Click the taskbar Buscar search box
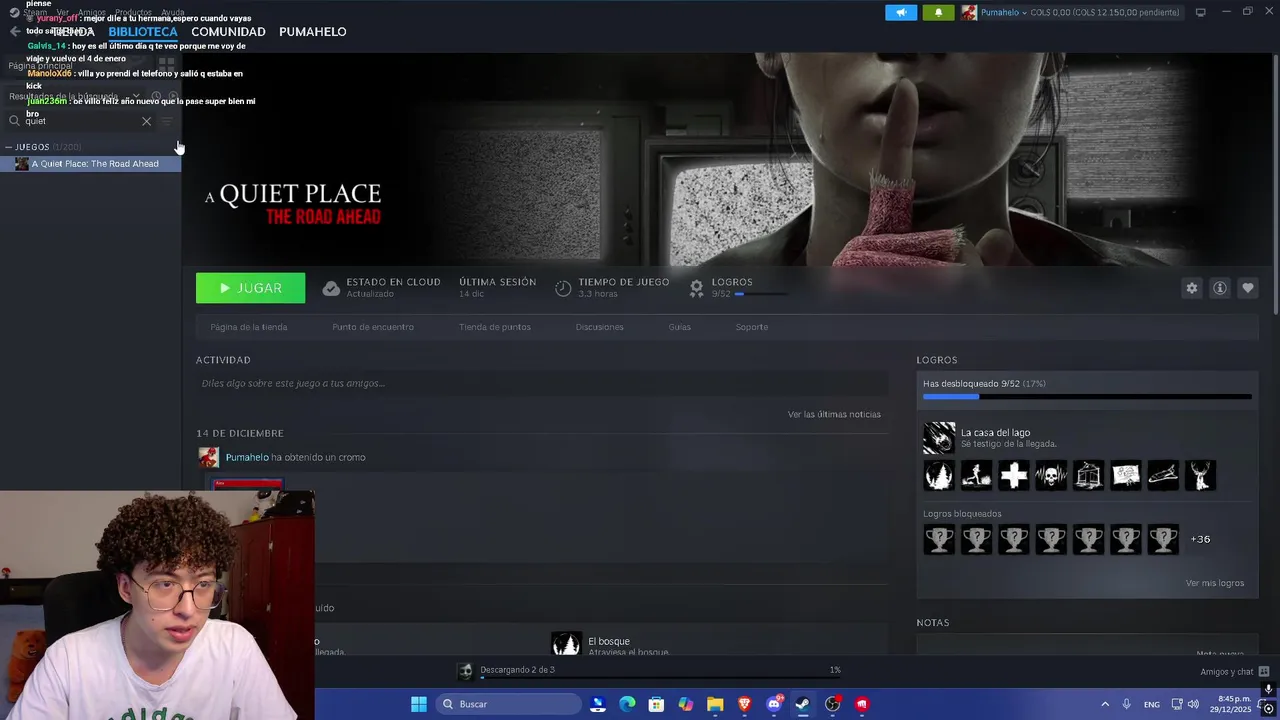 pyautogui.click(x=510, y=704)
